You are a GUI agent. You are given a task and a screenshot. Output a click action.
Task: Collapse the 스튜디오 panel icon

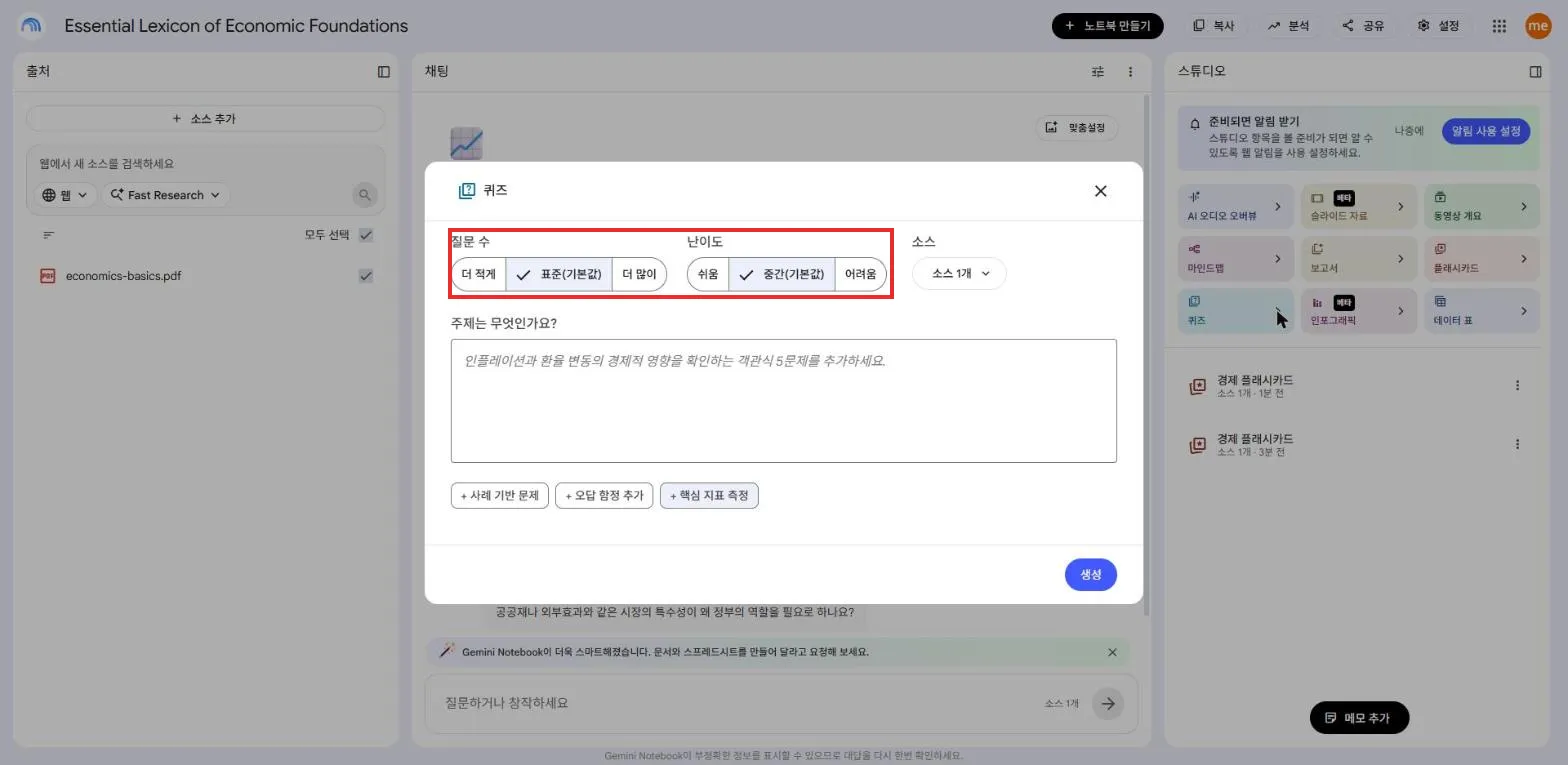1536,72
